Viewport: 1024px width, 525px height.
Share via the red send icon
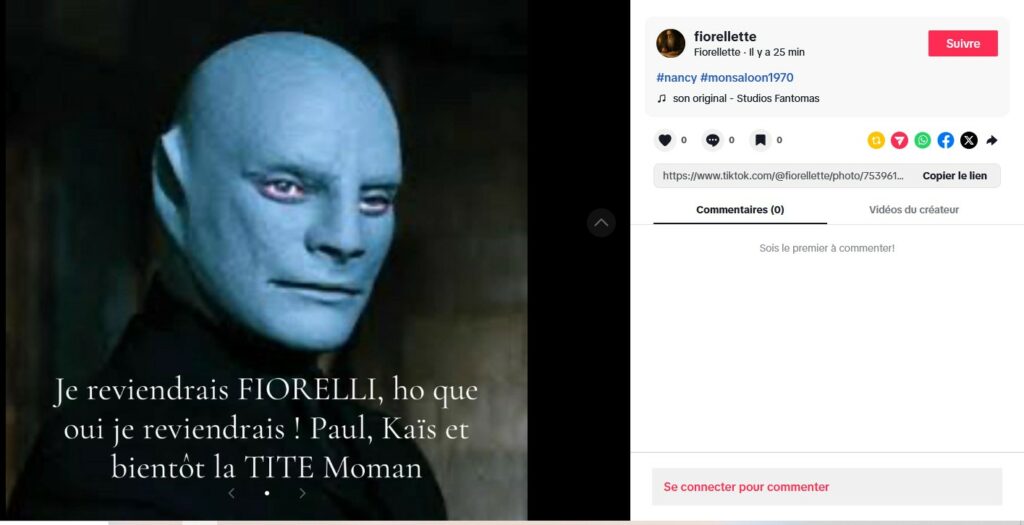click(x=899, y=140)
